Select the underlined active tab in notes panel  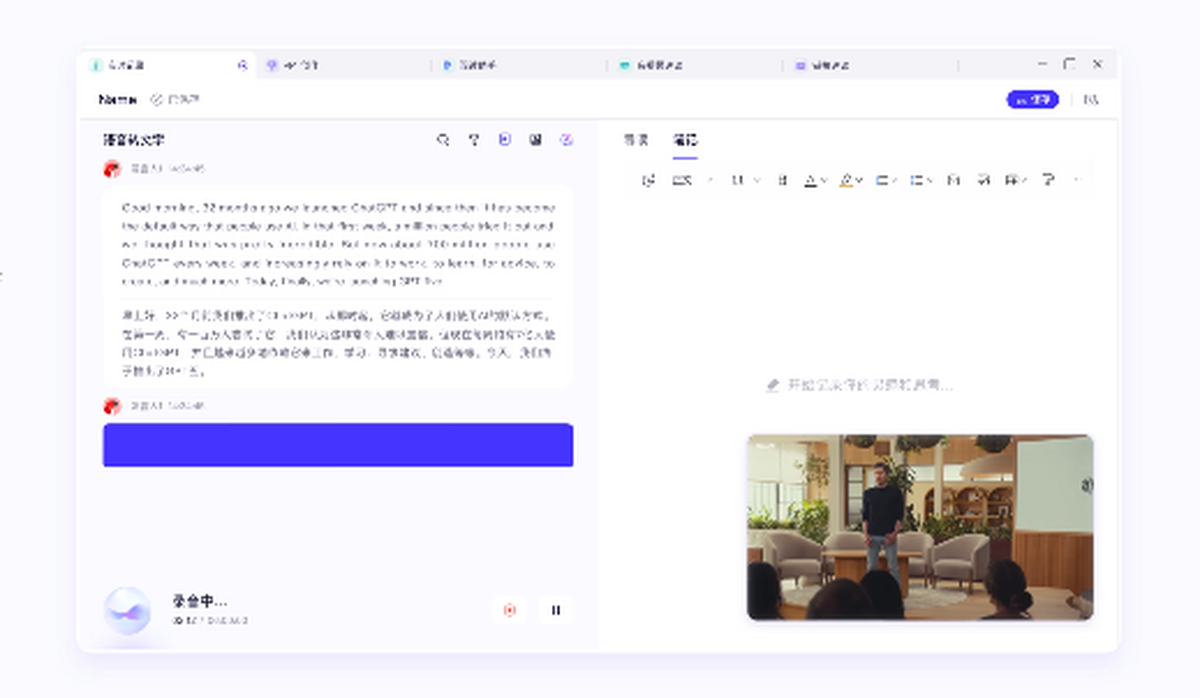[x=685, y=140]
